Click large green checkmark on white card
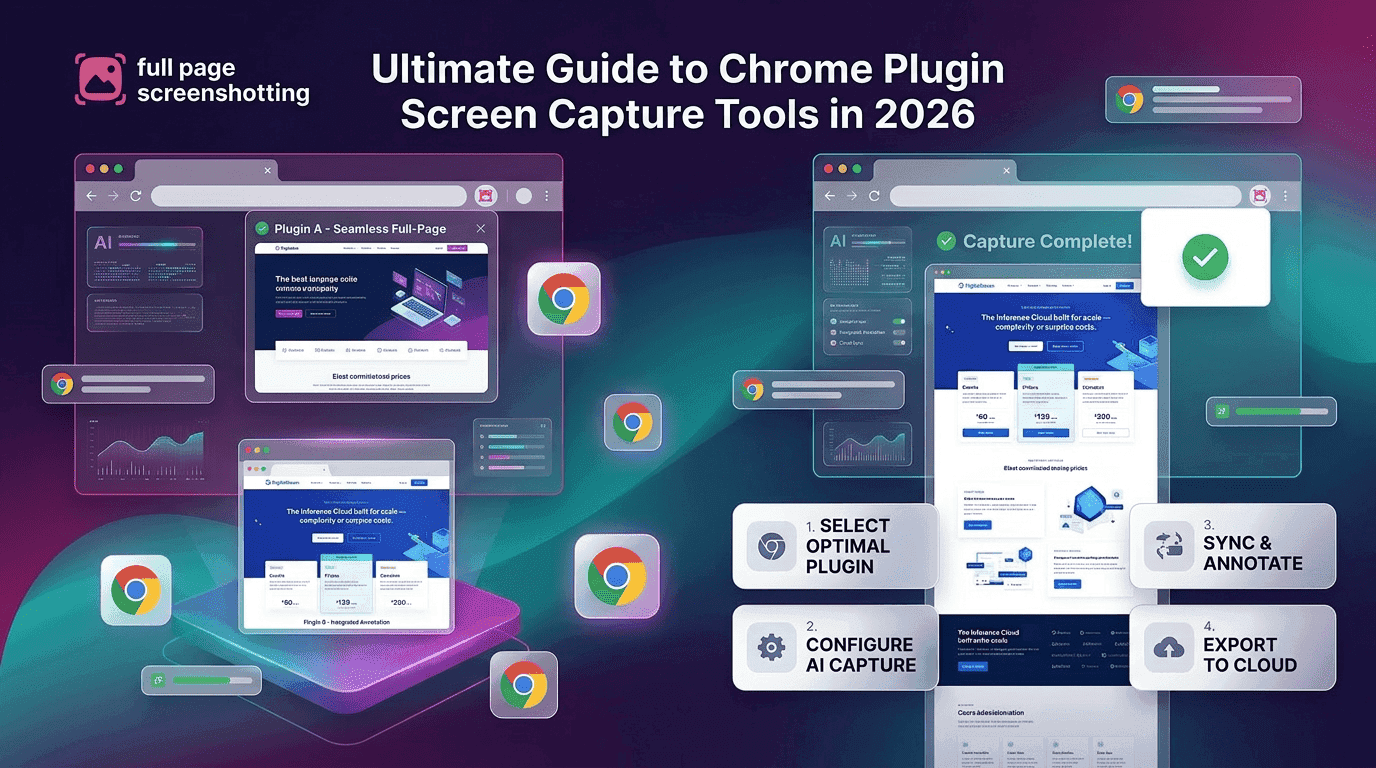 coord(1205,258)
